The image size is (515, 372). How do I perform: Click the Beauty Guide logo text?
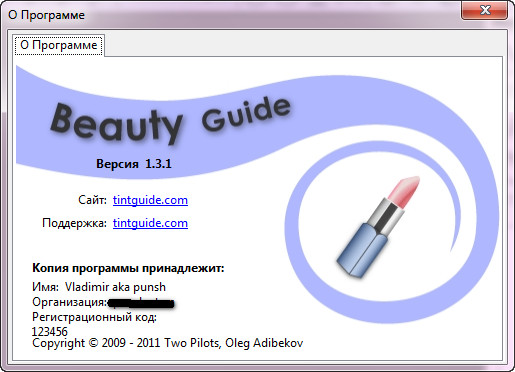click(171, 120)
